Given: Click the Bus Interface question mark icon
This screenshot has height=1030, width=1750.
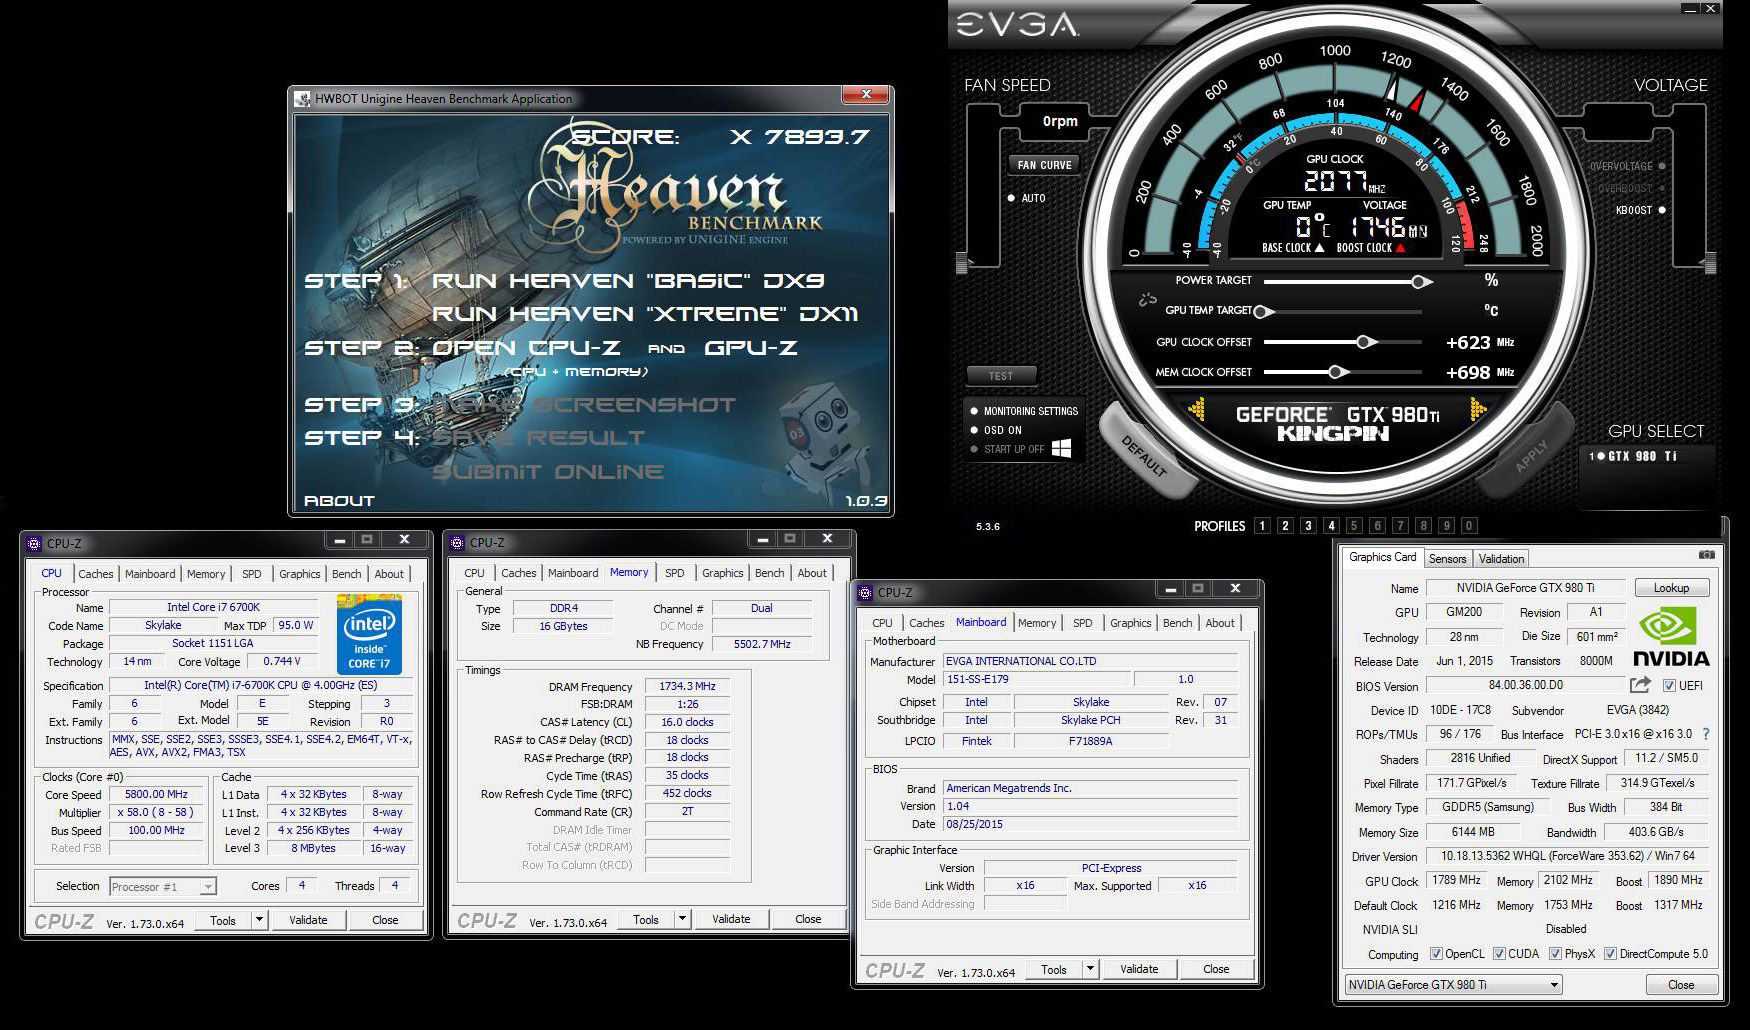Looking at the screenshot, I should pyautogui.click(x=1706, y=734).
